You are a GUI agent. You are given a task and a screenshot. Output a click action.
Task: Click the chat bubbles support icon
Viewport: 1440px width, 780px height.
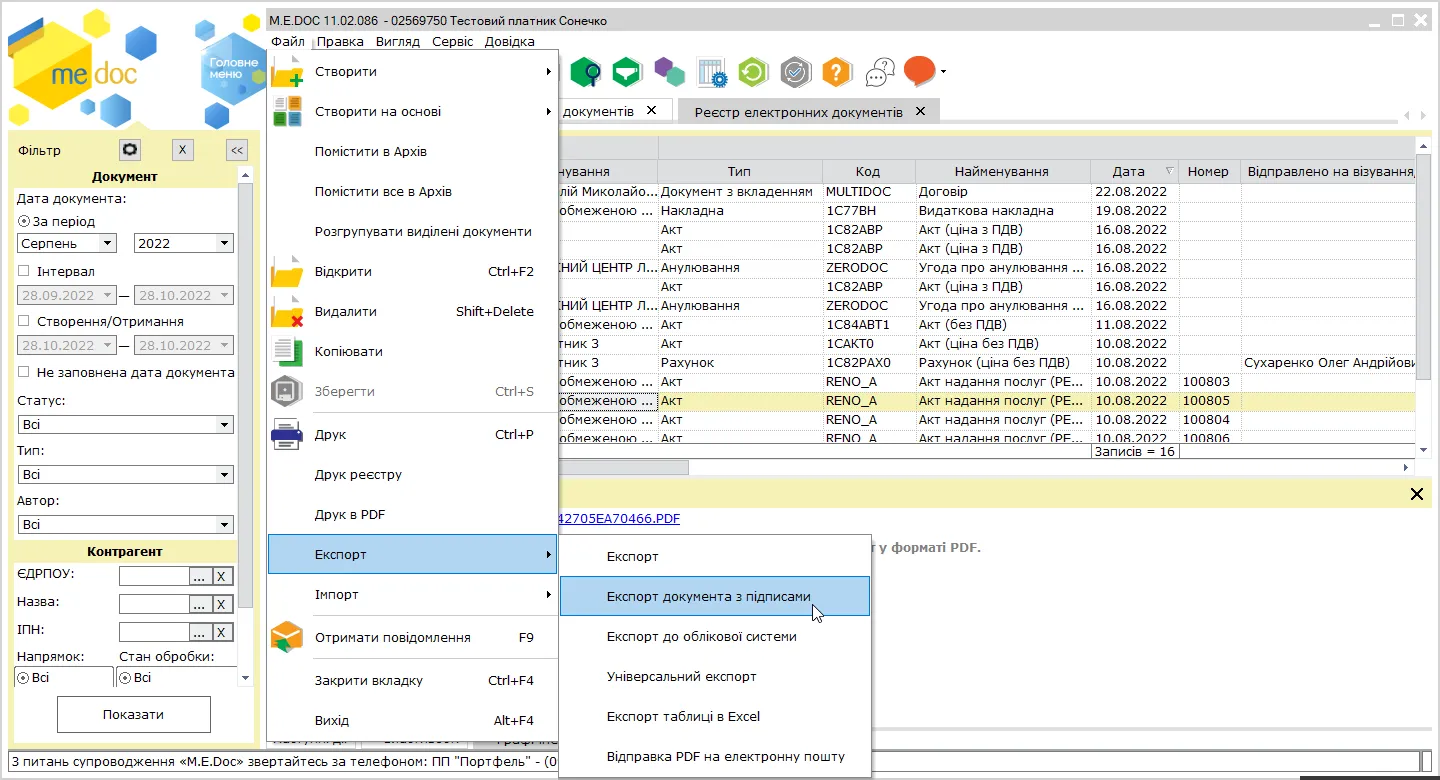879,72
